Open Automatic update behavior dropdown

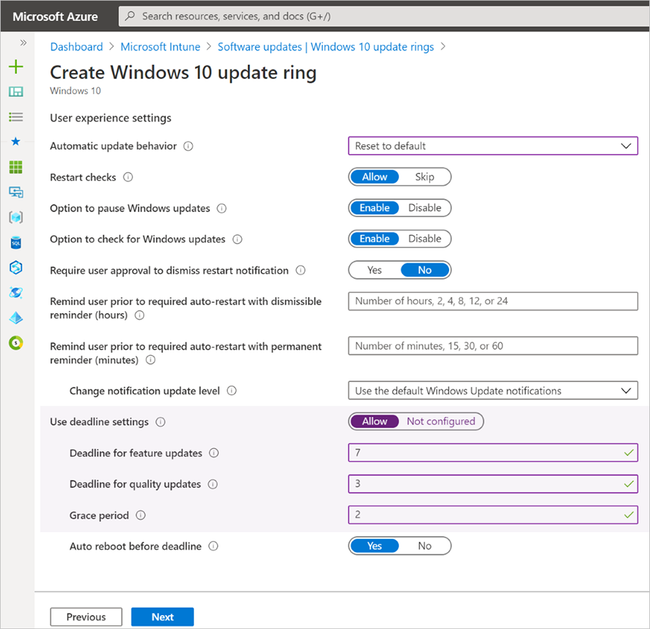tap(493, 146)
